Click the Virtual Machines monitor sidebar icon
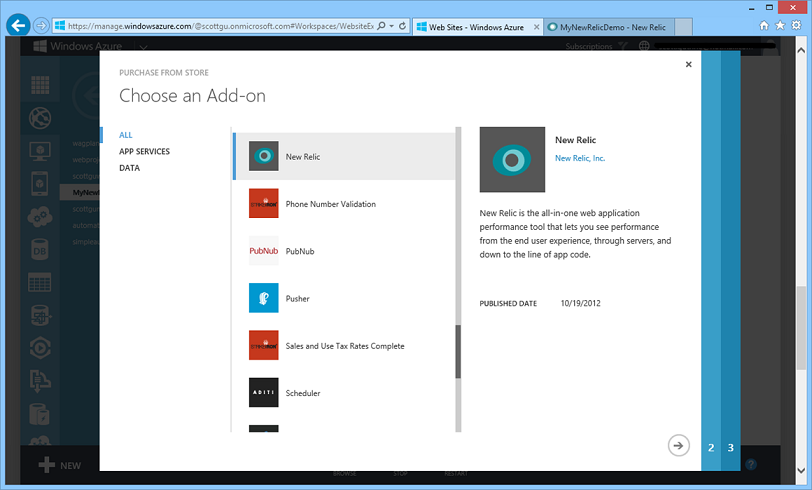This screenshot has width=812, height=490. 40,151
